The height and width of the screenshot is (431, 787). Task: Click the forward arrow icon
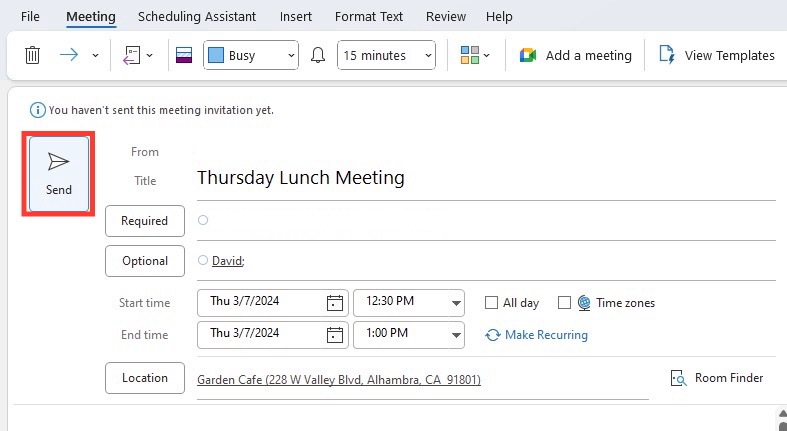pos(69,55)
